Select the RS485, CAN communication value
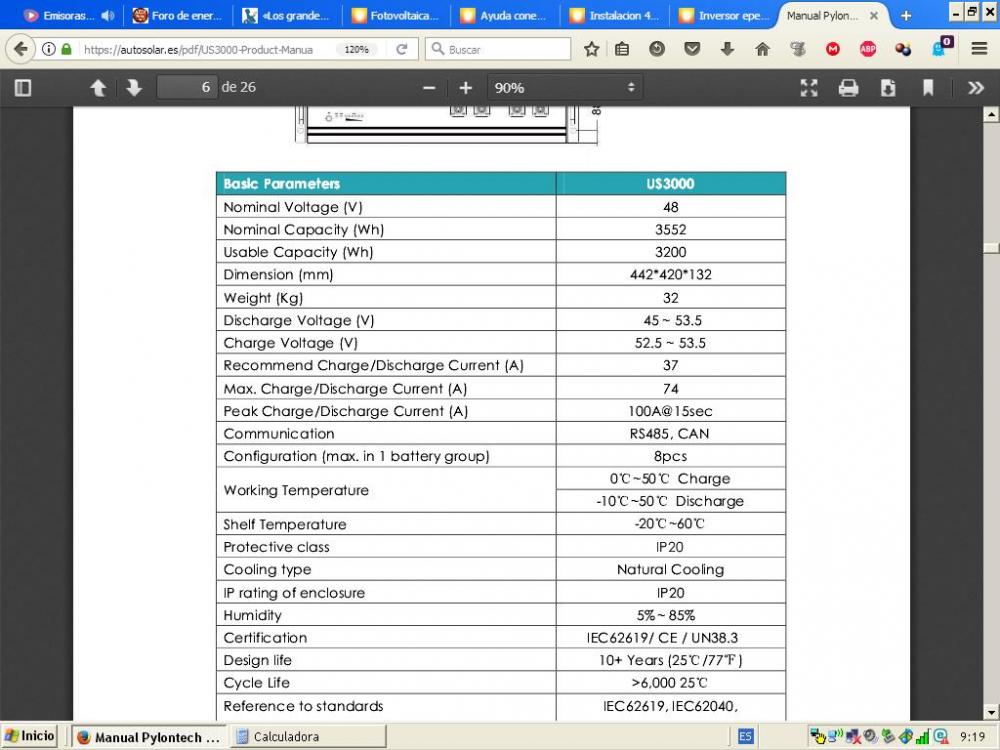Screen dimensions: 1000x750 (x=669, y=434)
